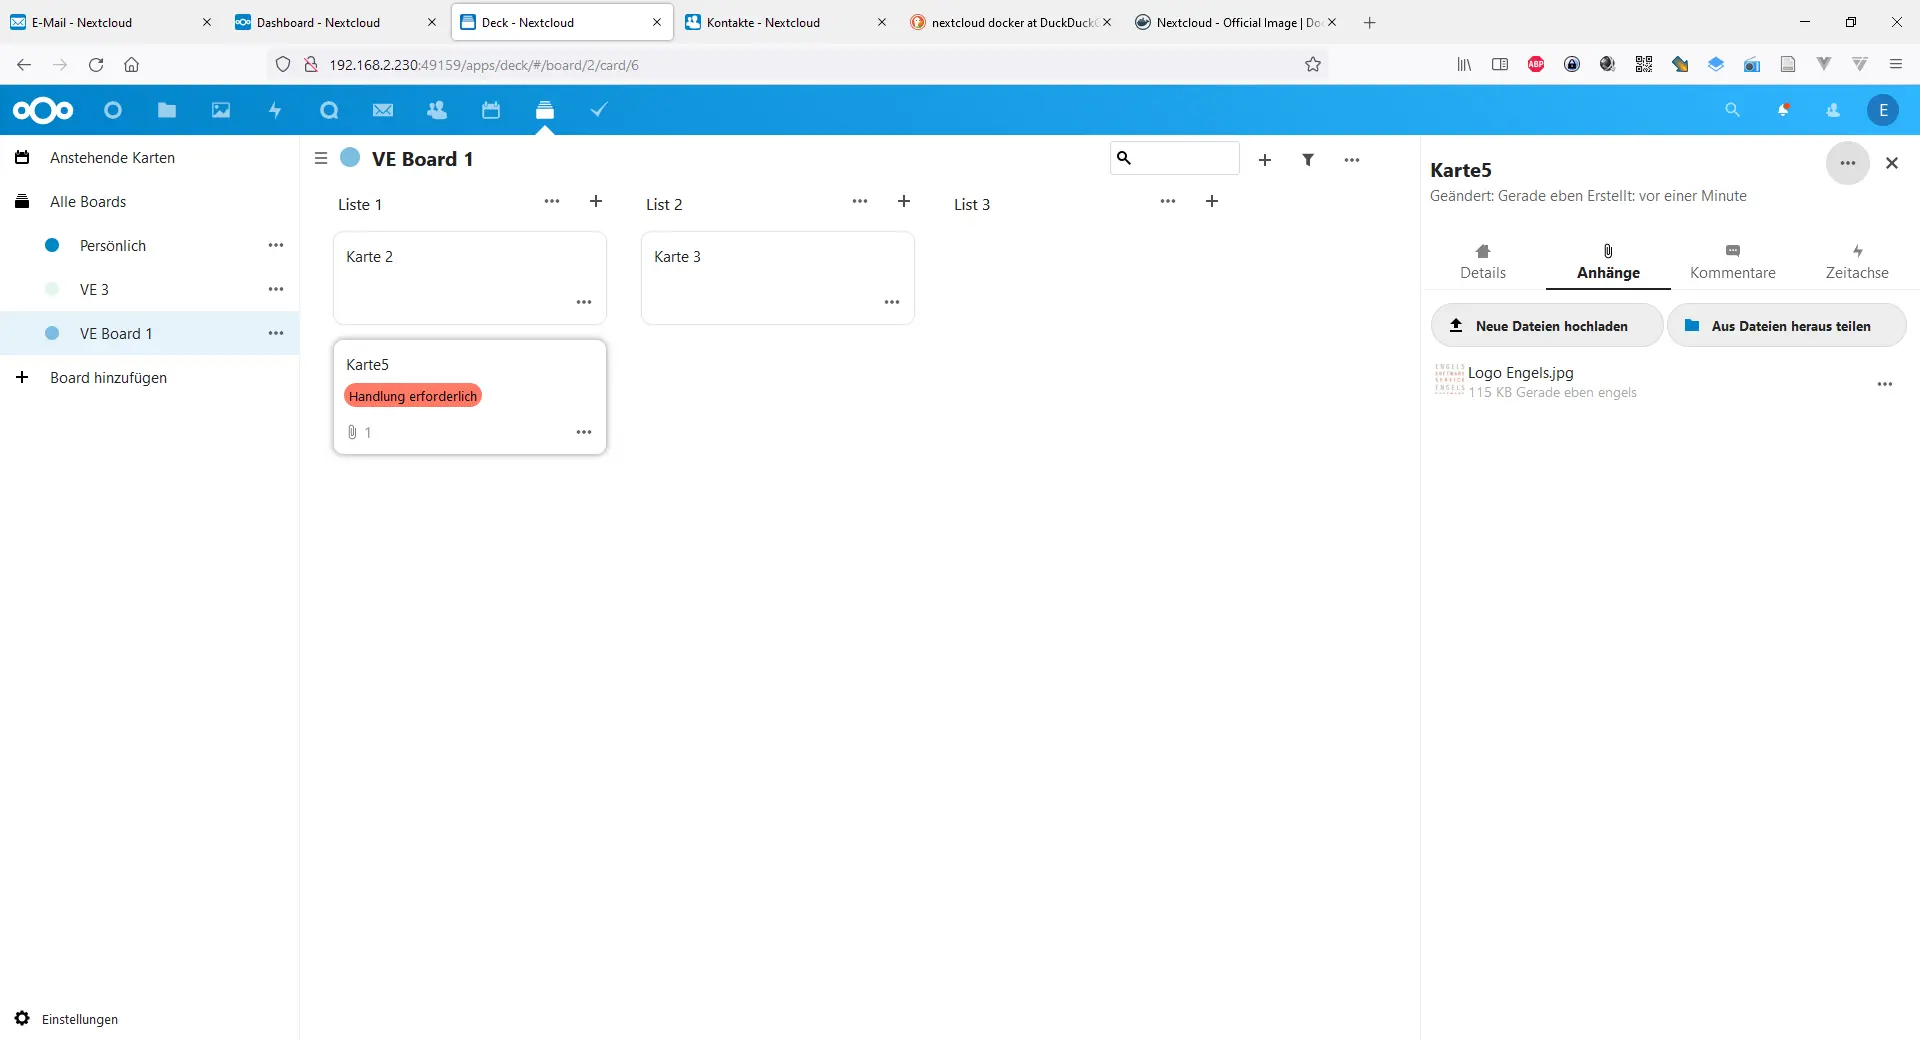Viewport: 1920px width, 1040px height.
Task: Switch to the Kommentare tab
Action: [1733, 262]
